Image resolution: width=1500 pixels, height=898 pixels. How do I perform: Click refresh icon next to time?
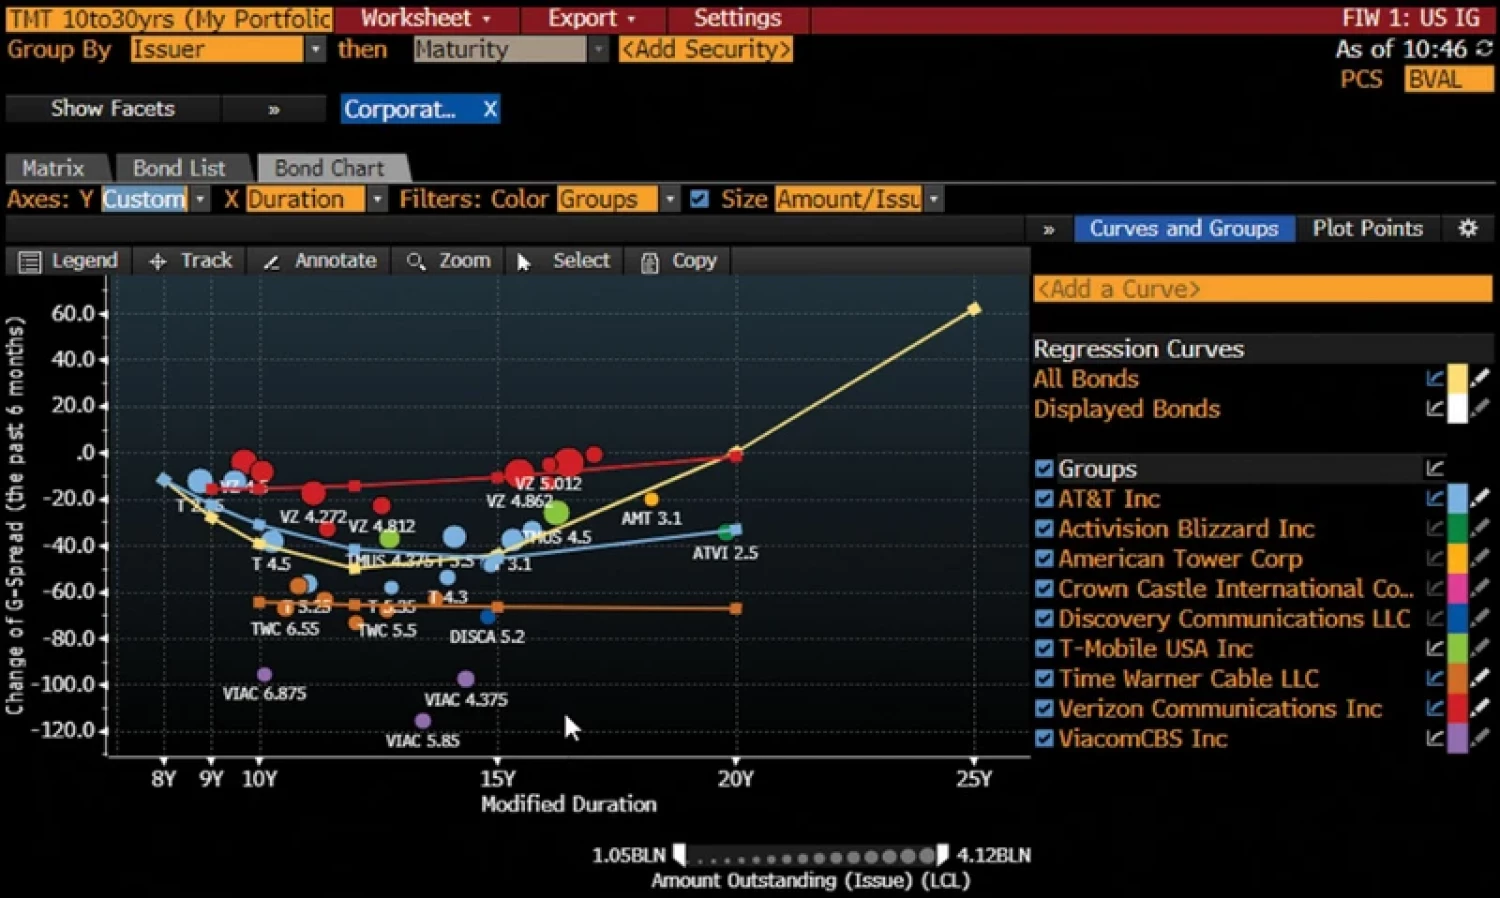(x=1484, y=49)
